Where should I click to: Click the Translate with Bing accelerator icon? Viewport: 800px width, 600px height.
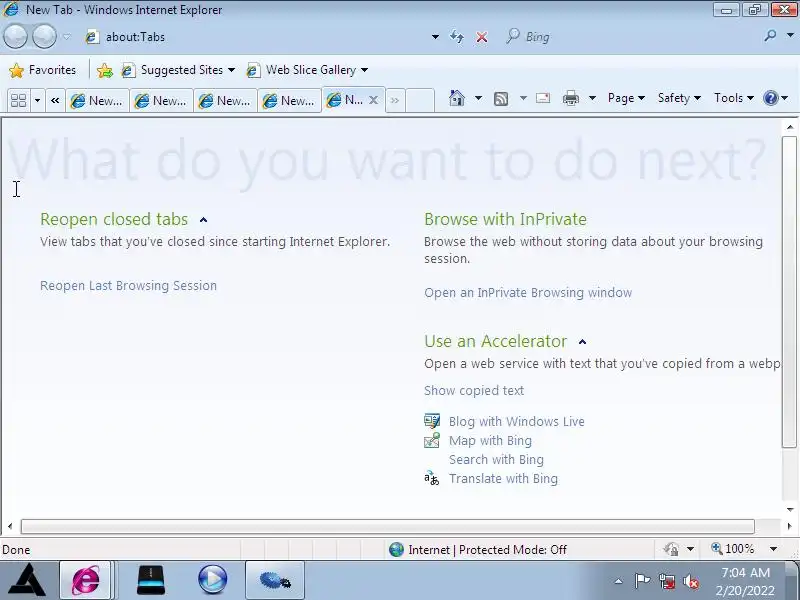(432, 478)
